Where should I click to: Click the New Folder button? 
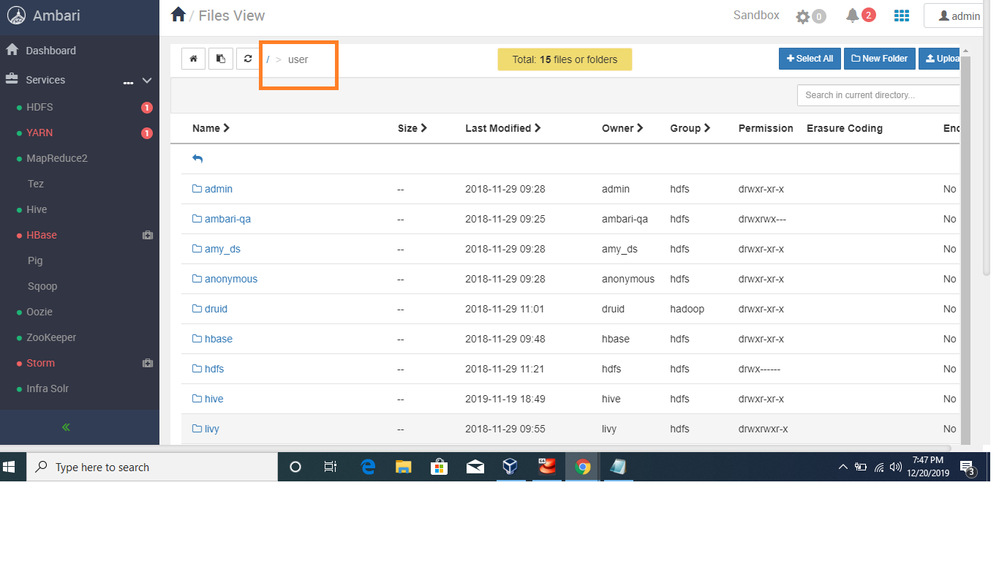pyautogui.click(x=879, y=59)
